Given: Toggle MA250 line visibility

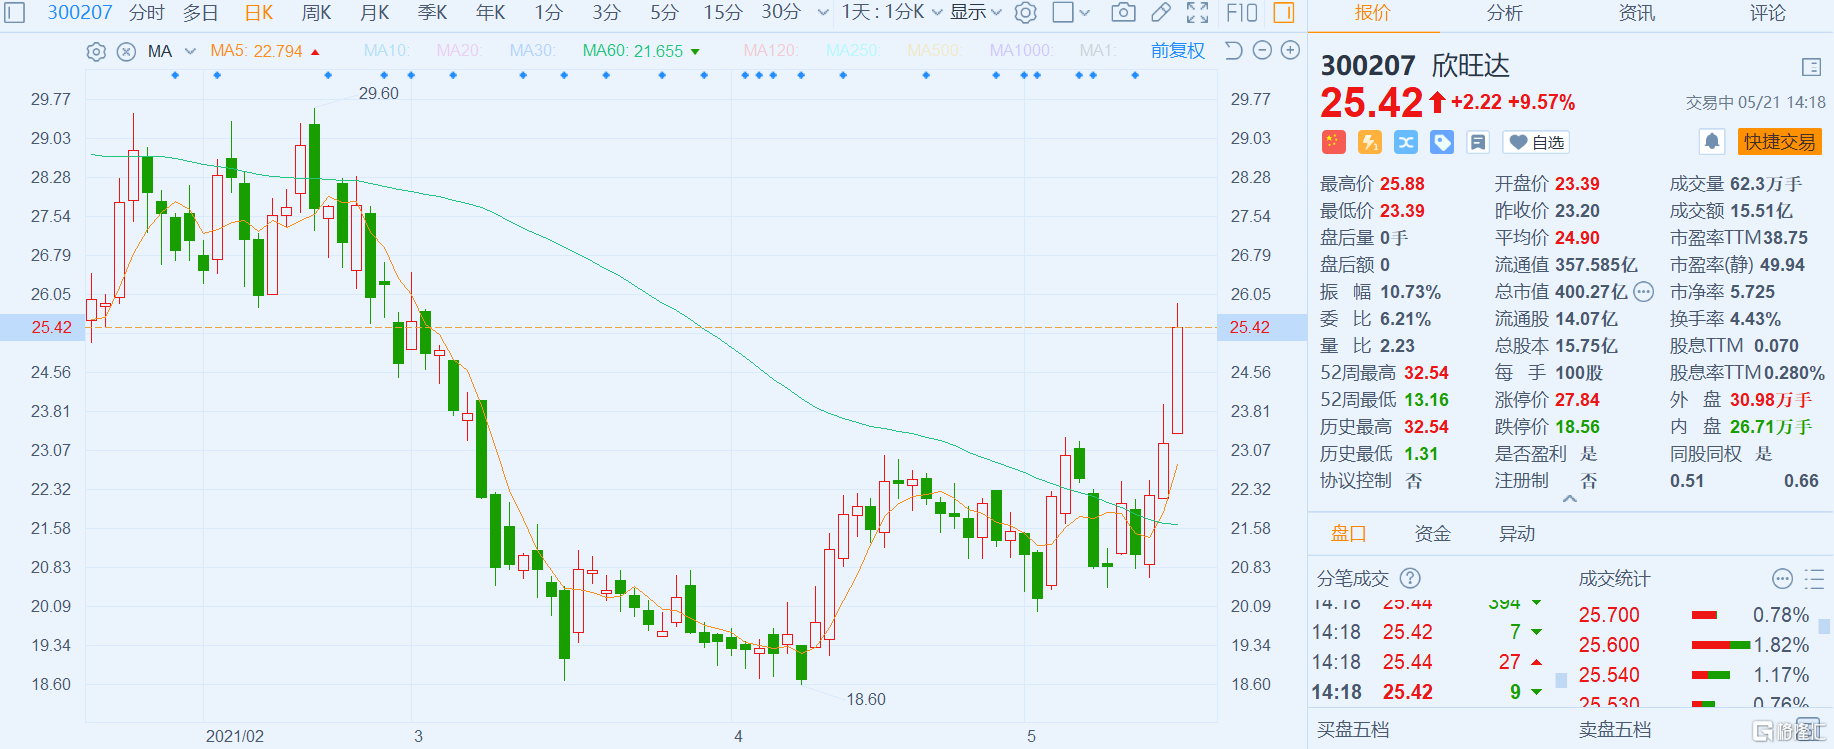Looking at the screenshot, I should coord(851,51).
